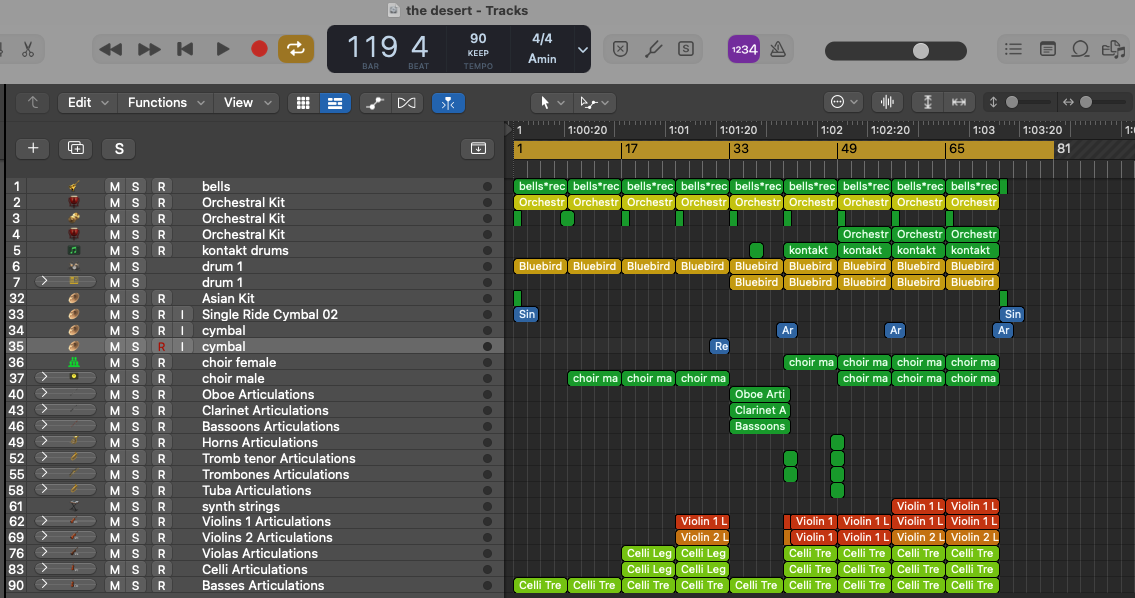Enable the metronome click
Image resolution: width=1135 pixels, height=598 pixels.
click(x=776, y=48)
